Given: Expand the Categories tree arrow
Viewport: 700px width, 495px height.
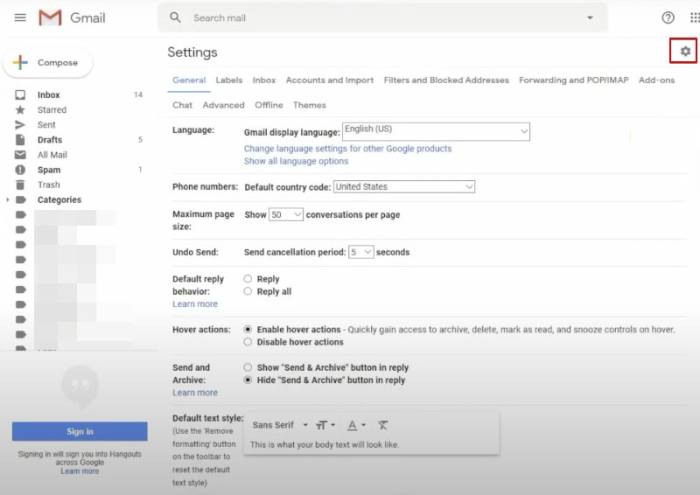Looking at the screenshot, I should click(x=8, y=200).
